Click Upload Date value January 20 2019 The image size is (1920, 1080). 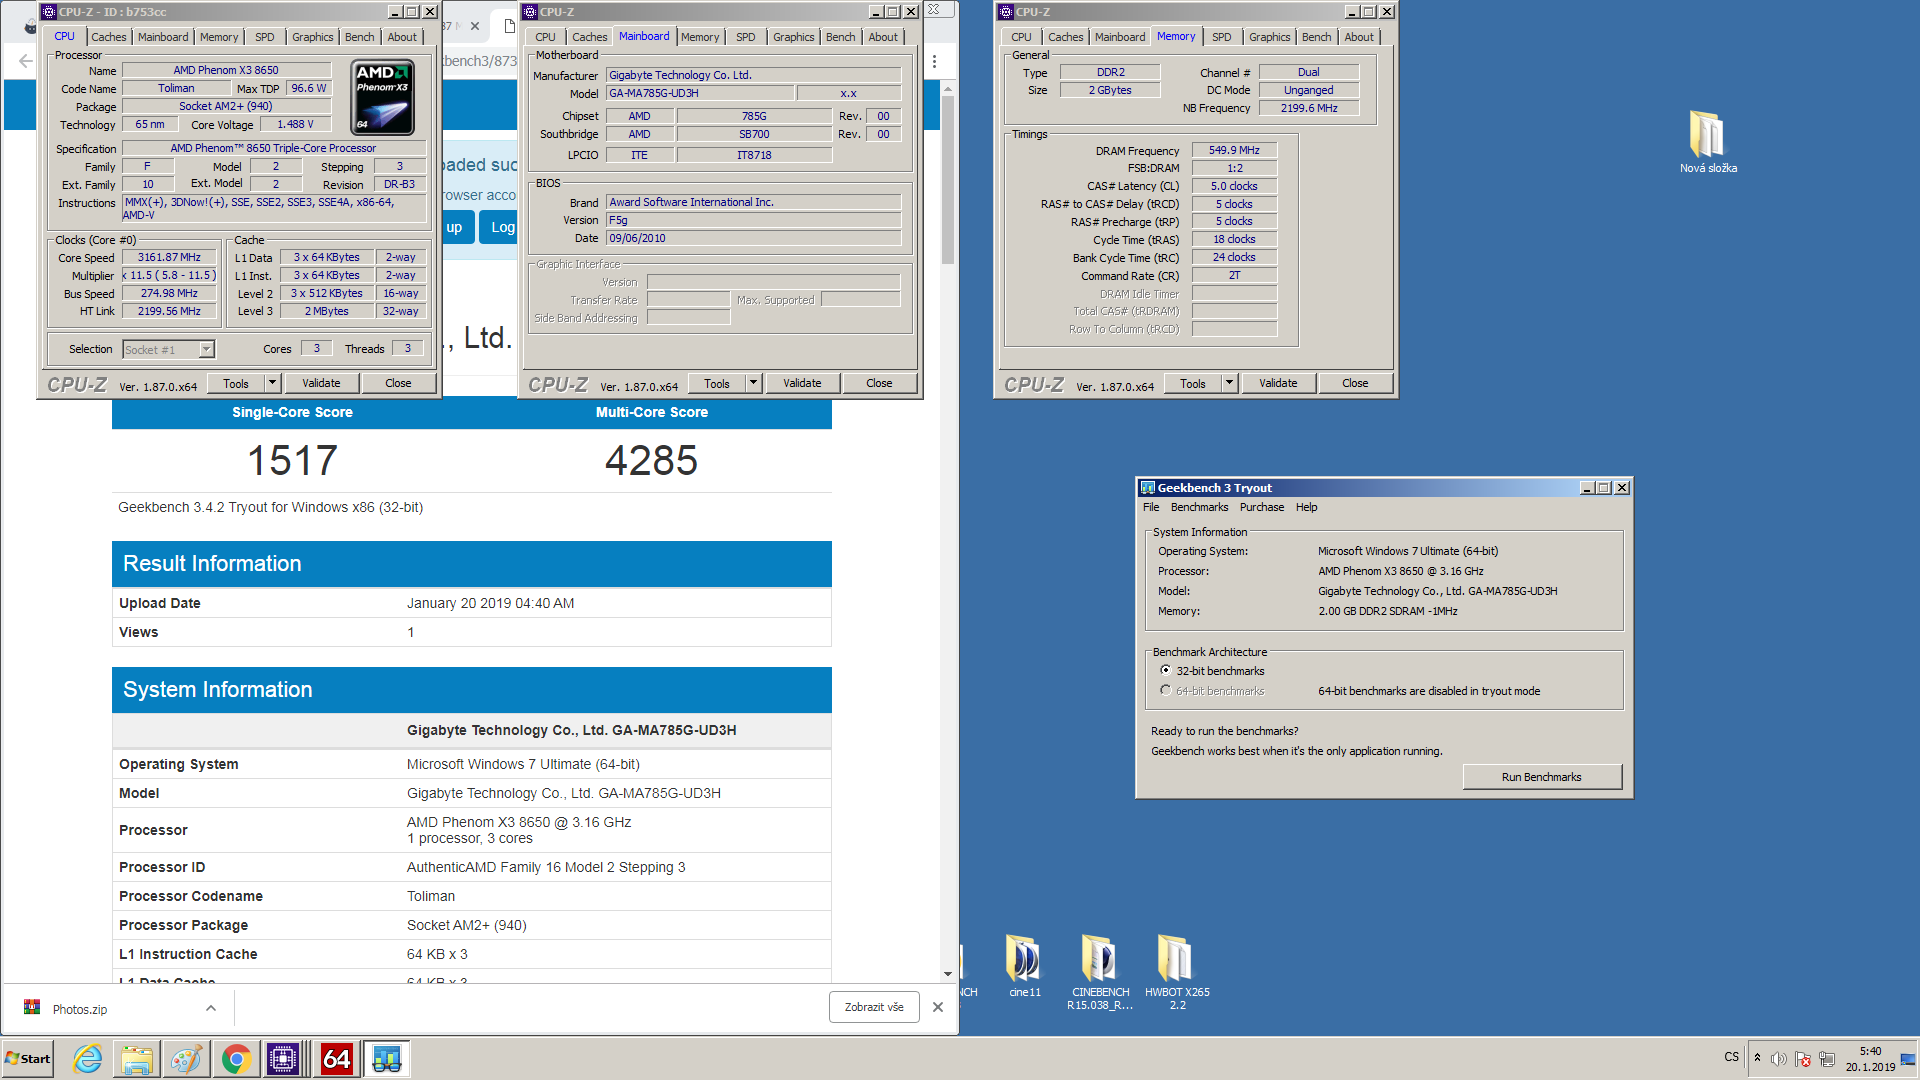[490, 603]
